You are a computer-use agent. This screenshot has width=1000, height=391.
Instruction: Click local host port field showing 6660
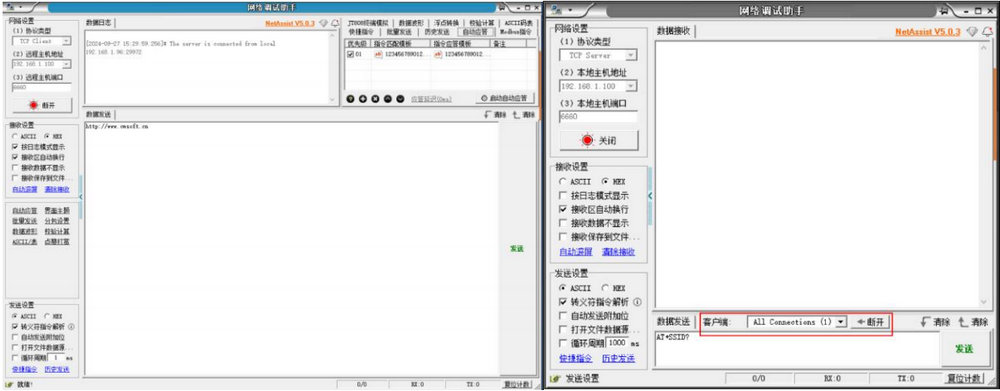click(598, 117)
